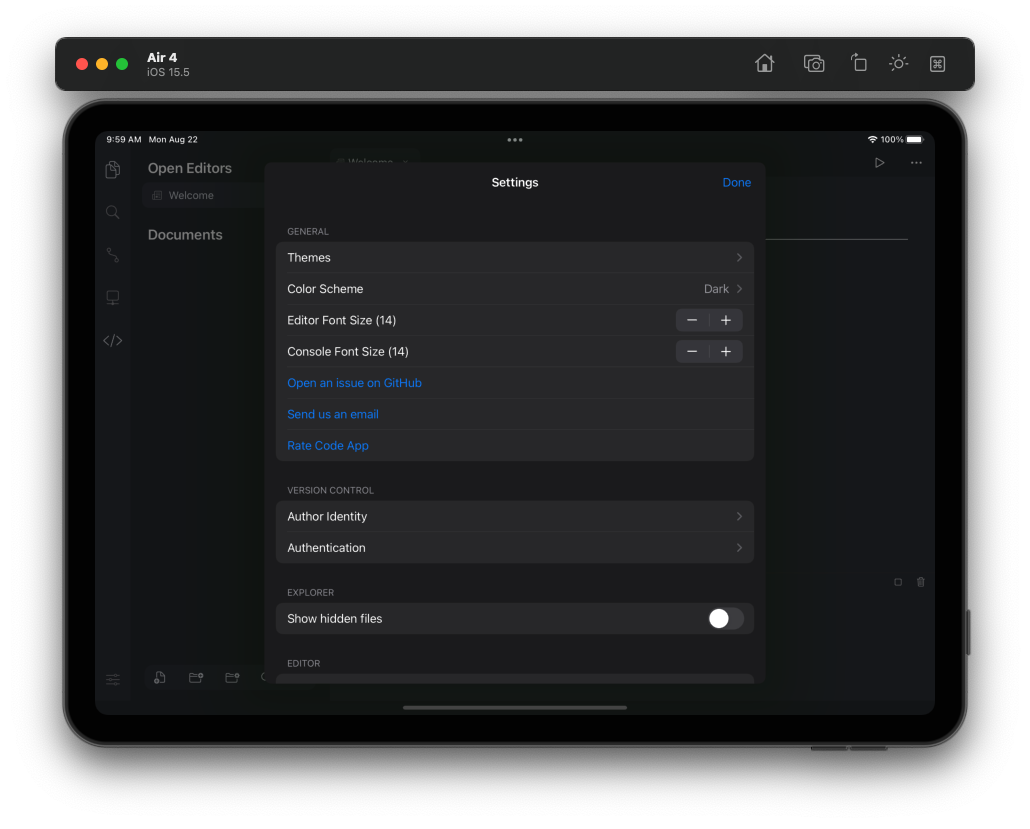Select the Search tool in the sidebar
The width and height of the screenshot is (1030, 829).
(112, 211)
